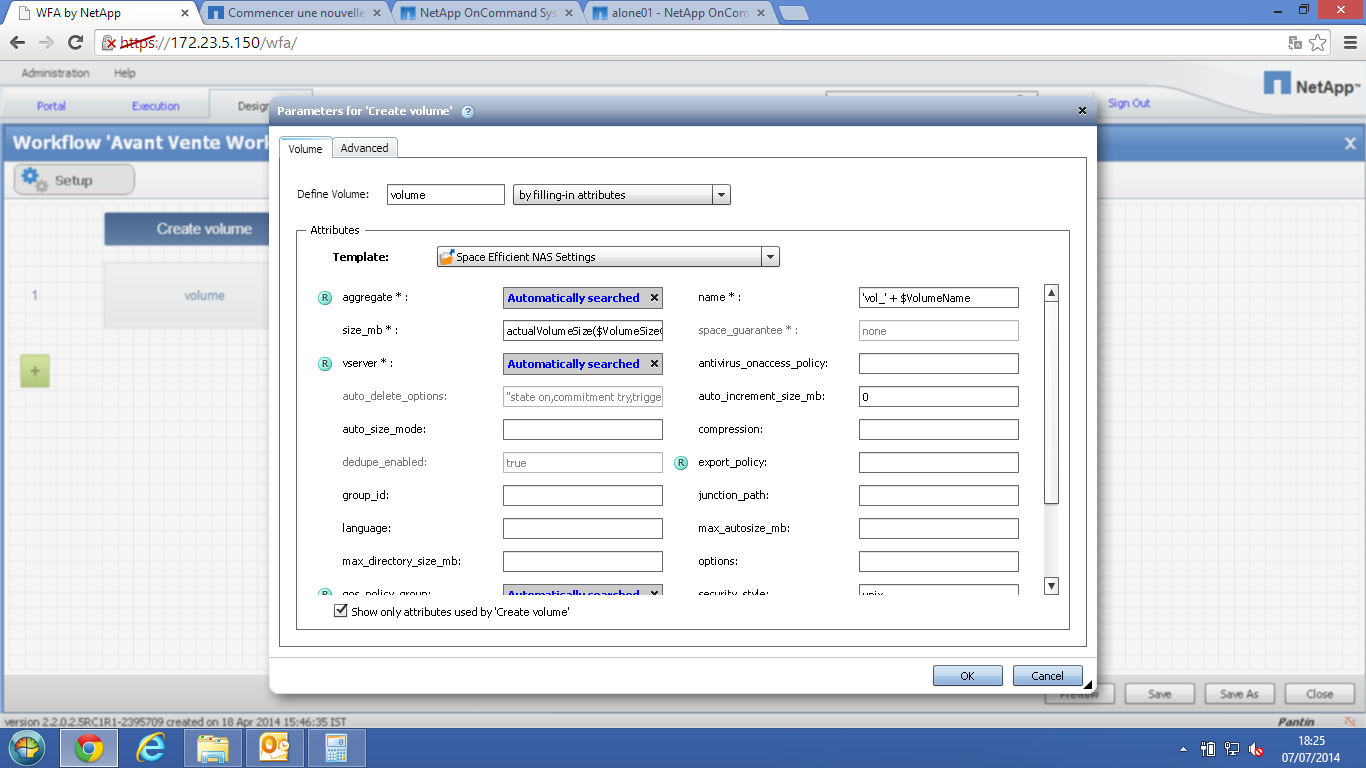Open Outlook from the taskbar
Viewport: 1366px width, 768px height.
point(275,748)
